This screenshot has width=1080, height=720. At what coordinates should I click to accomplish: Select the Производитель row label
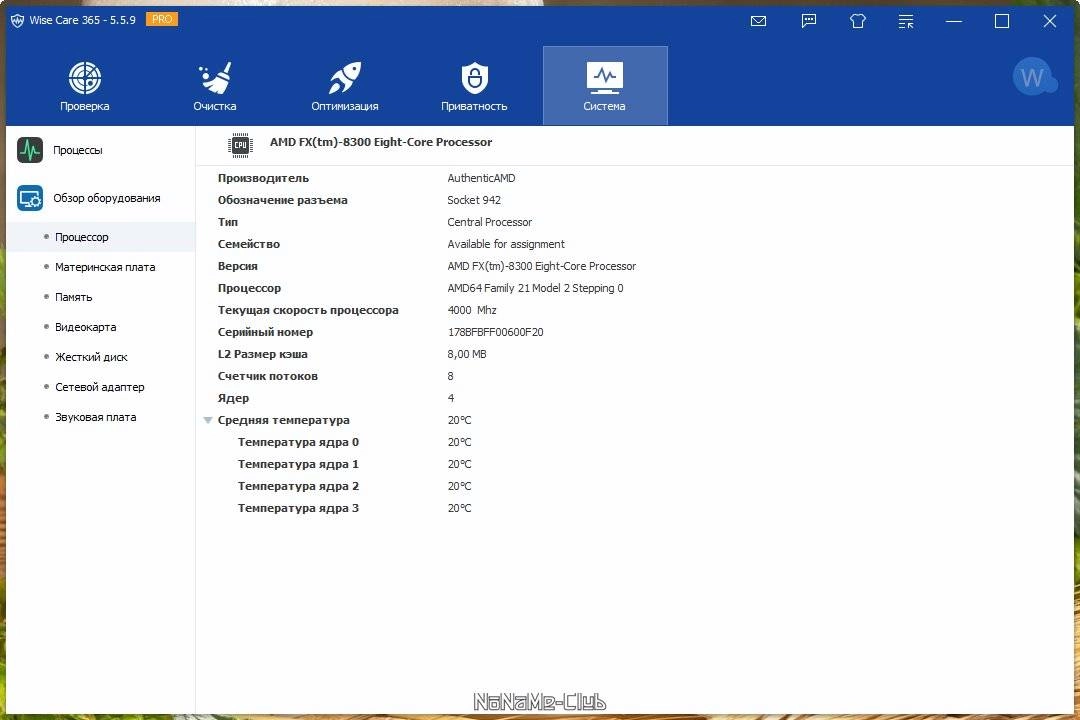[263, 178]
